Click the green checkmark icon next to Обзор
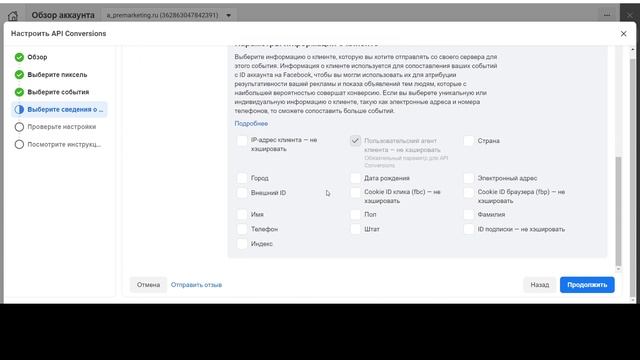640x360 pixels. (x=19, y=57)
